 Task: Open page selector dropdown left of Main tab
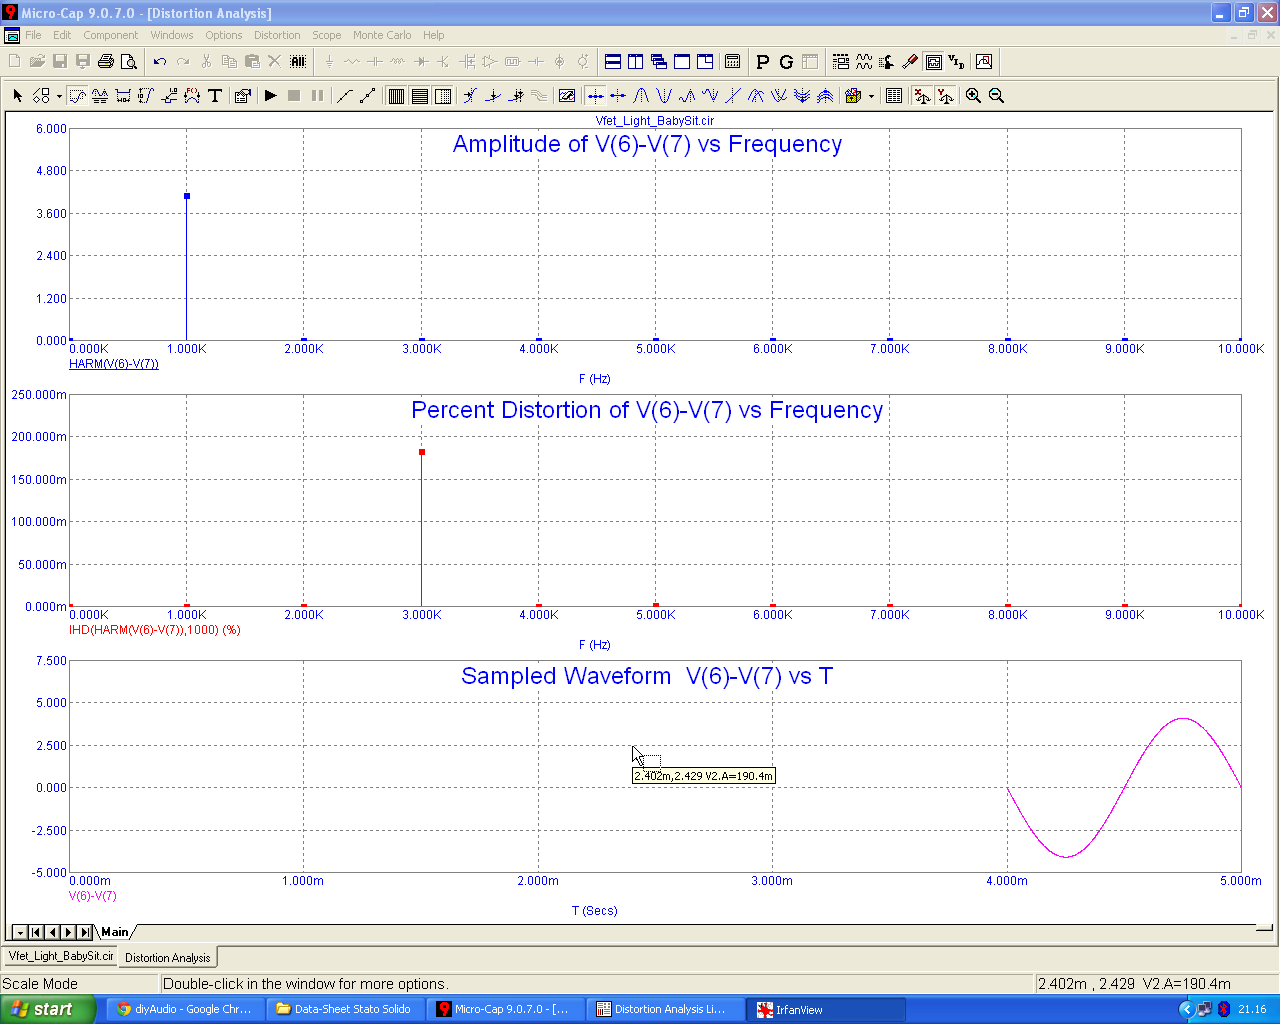[19, 932]
